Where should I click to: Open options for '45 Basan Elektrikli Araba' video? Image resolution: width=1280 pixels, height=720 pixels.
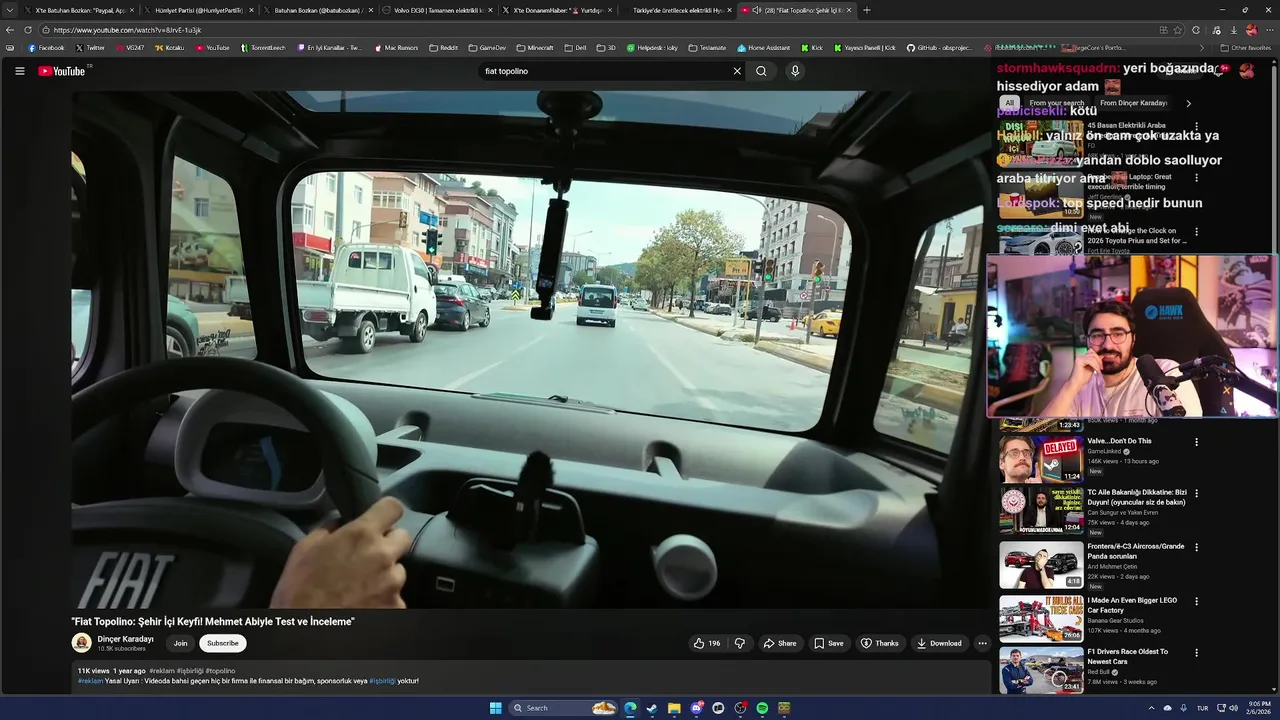(x=1196, y=127)
